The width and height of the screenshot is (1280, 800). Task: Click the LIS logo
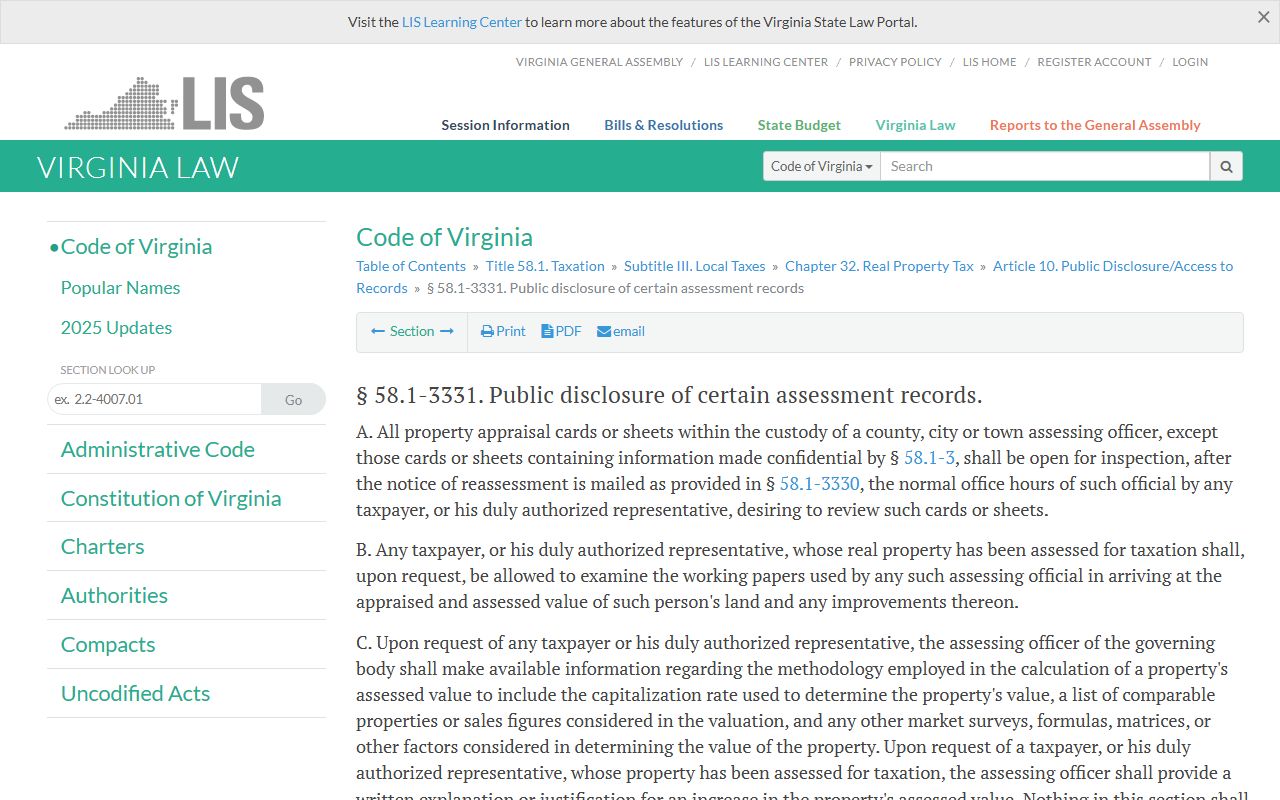tap(165, 103)
